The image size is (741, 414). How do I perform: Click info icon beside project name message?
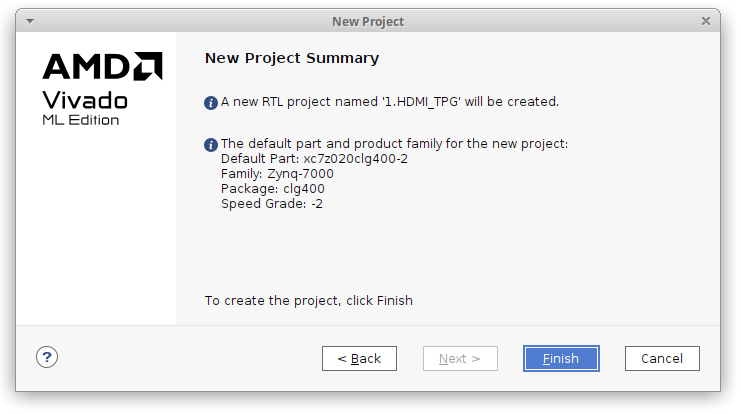[211, 102]
